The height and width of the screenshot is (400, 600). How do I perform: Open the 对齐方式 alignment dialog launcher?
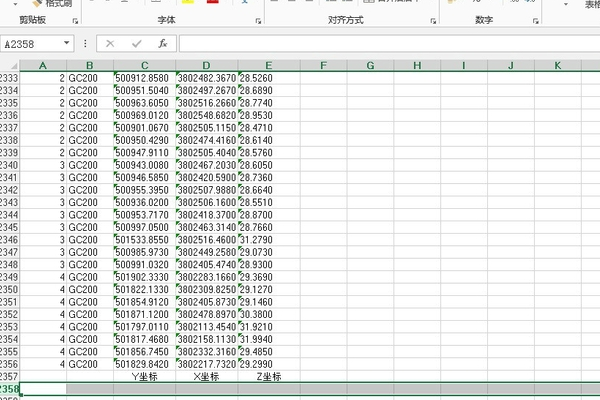click(x=433, y=21)
